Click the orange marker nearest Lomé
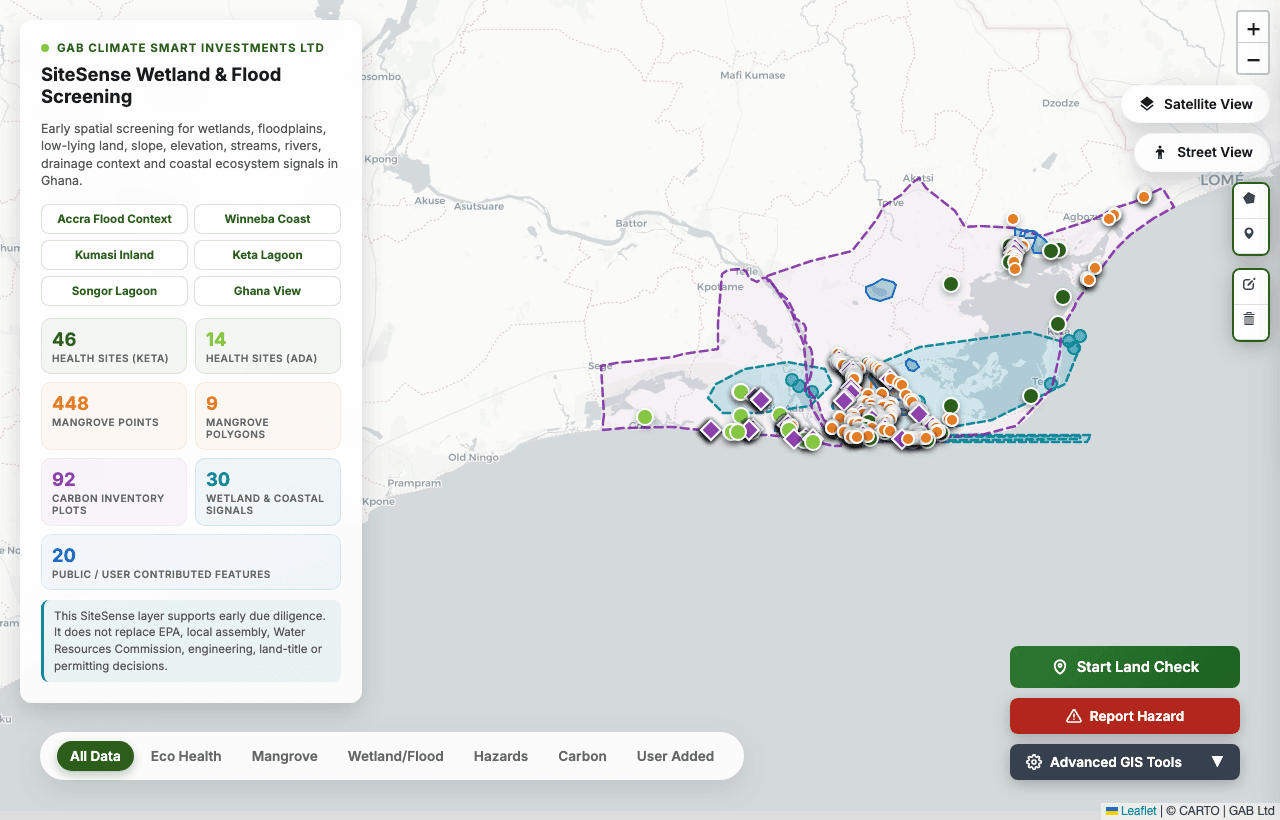Screen dimensions: 1280x820 pyautogui.click(x=1144, y=197)
